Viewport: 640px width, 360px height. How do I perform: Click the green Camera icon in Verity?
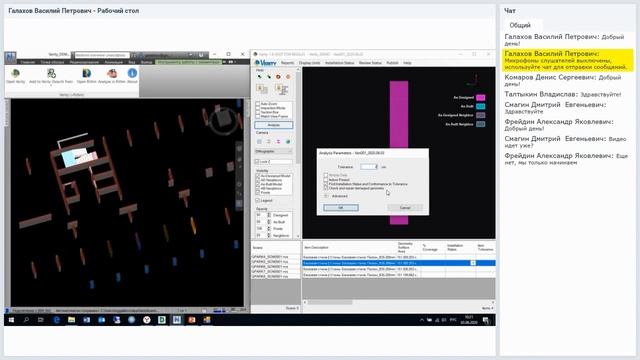point(288,142)
